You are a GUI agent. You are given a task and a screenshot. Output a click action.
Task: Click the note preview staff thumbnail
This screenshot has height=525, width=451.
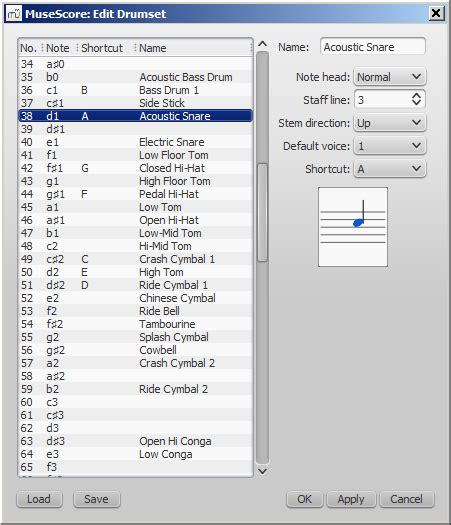point(353,227)
